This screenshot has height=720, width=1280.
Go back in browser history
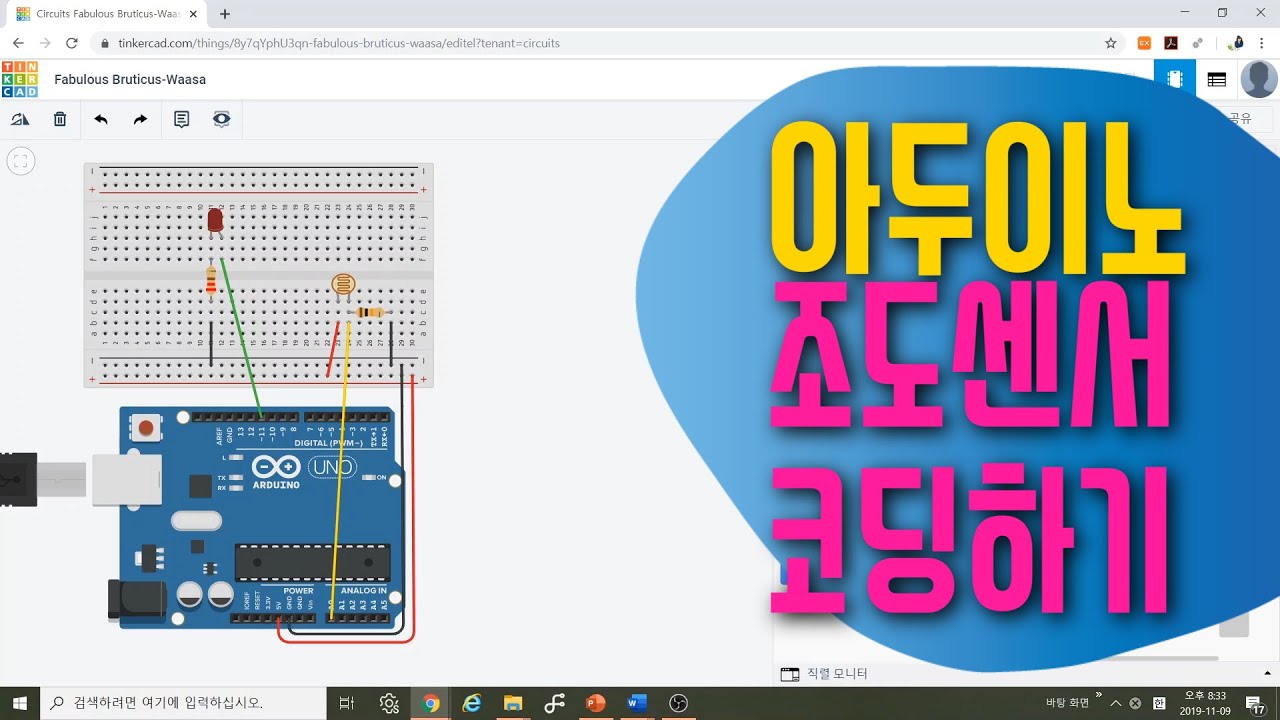coord(18,43)
